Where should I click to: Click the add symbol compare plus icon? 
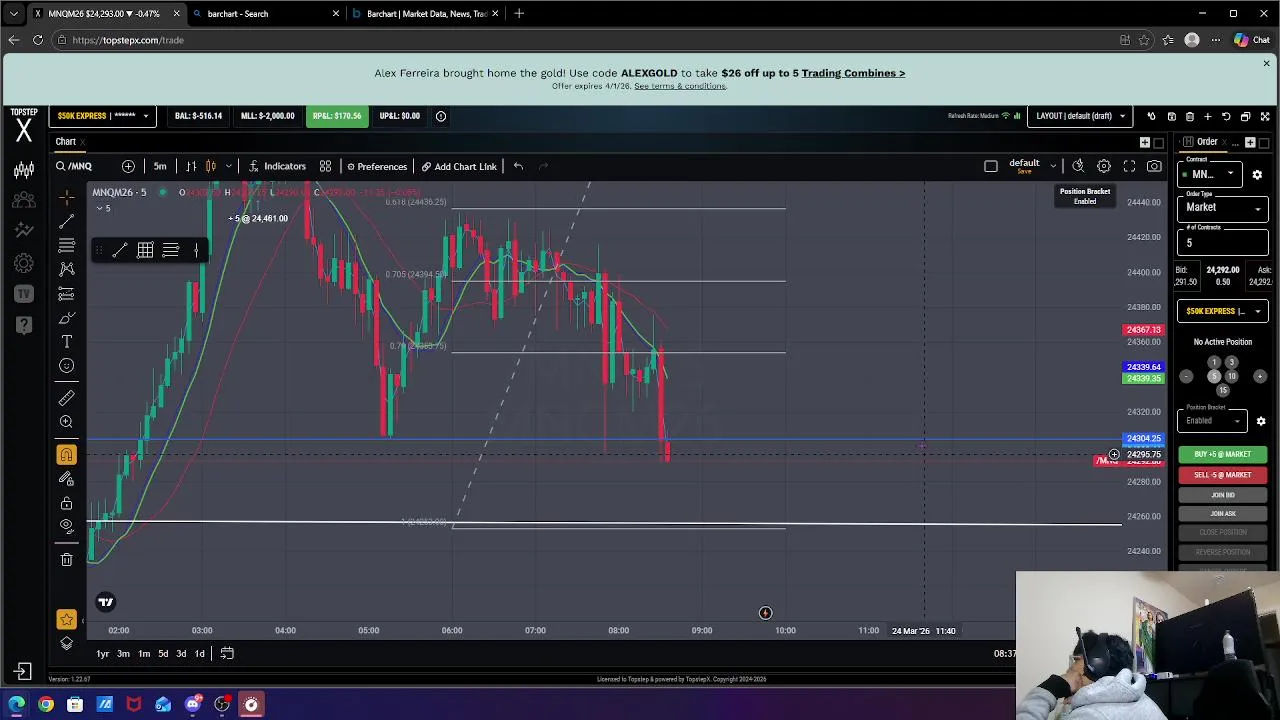(x=128, y=166)
